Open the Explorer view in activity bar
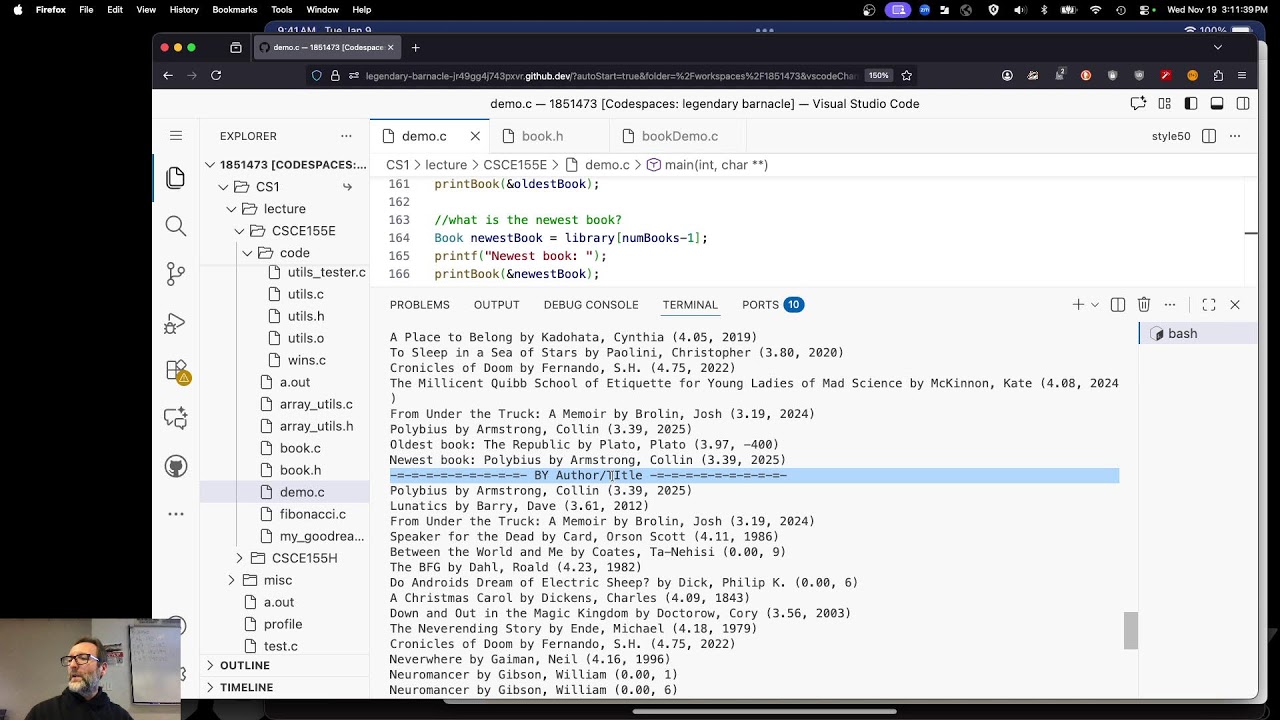Screen dimensions: 1280x720 (x=176, y=178)
